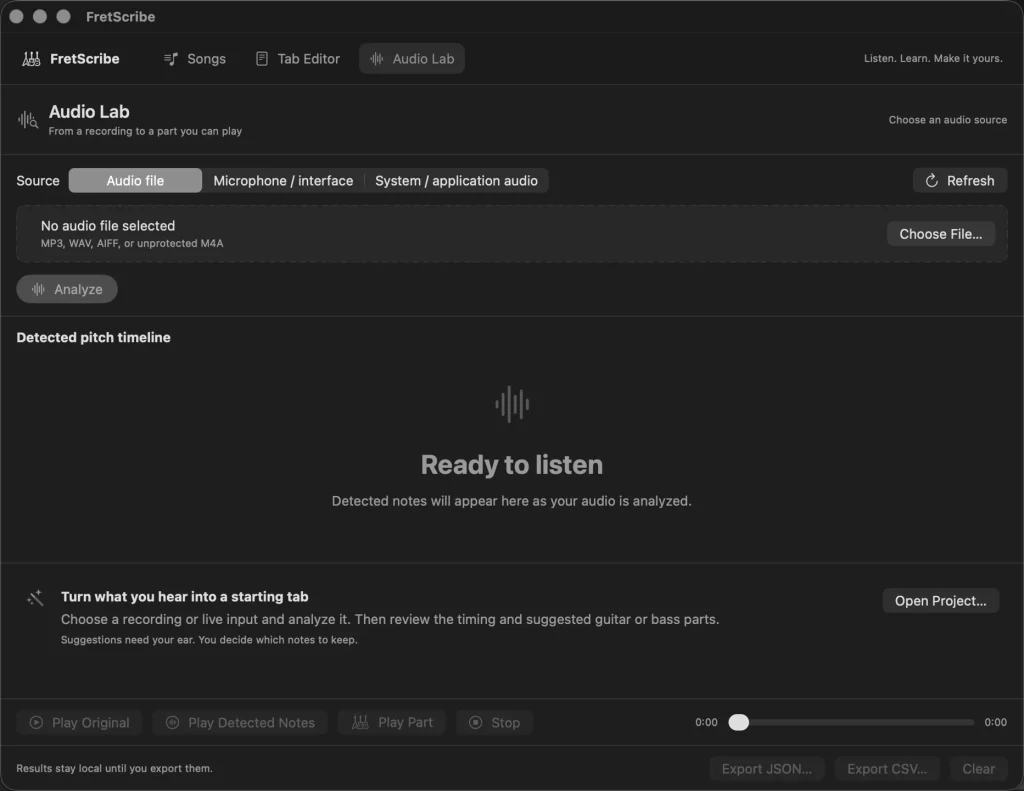The width and height of the screenshot is (1024, 791).
Task: Start Play Original playback
Action: 79,722
